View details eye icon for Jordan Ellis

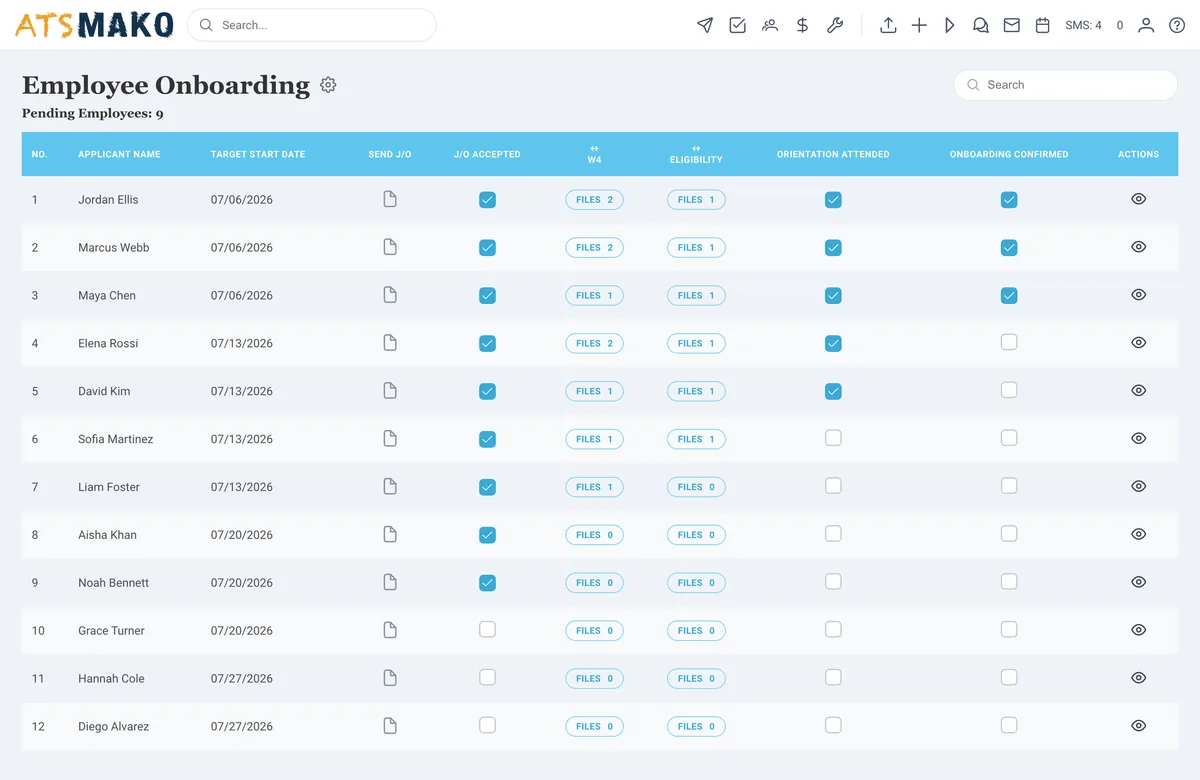tap(1138, 199)
